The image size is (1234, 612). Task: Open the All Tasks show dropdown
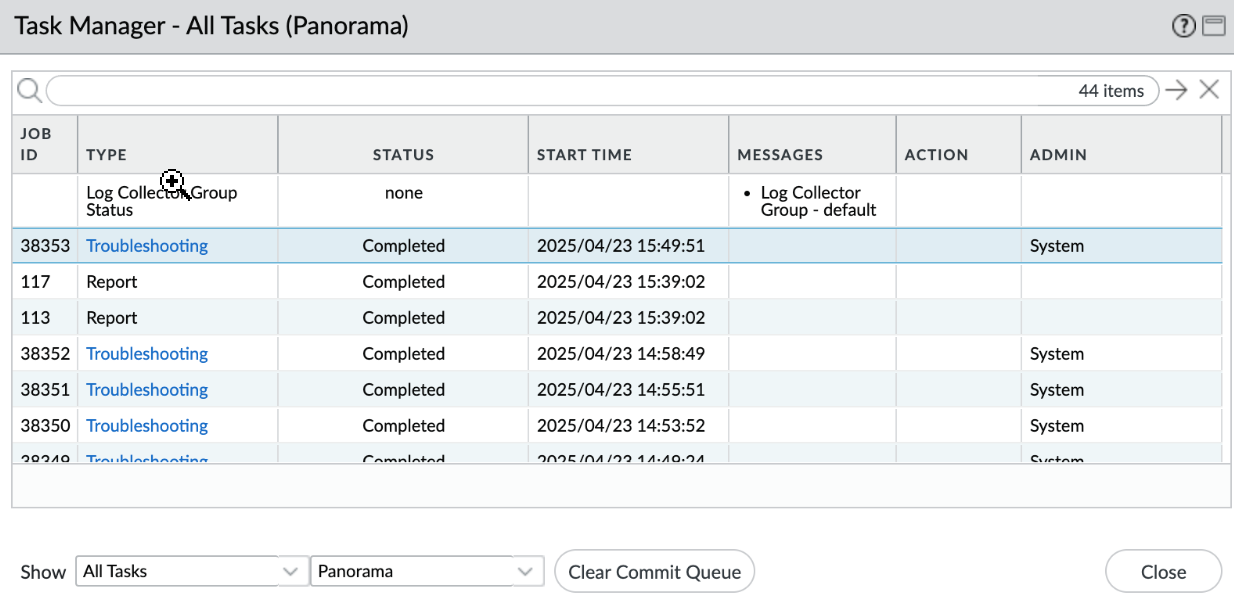coord(190,572)
